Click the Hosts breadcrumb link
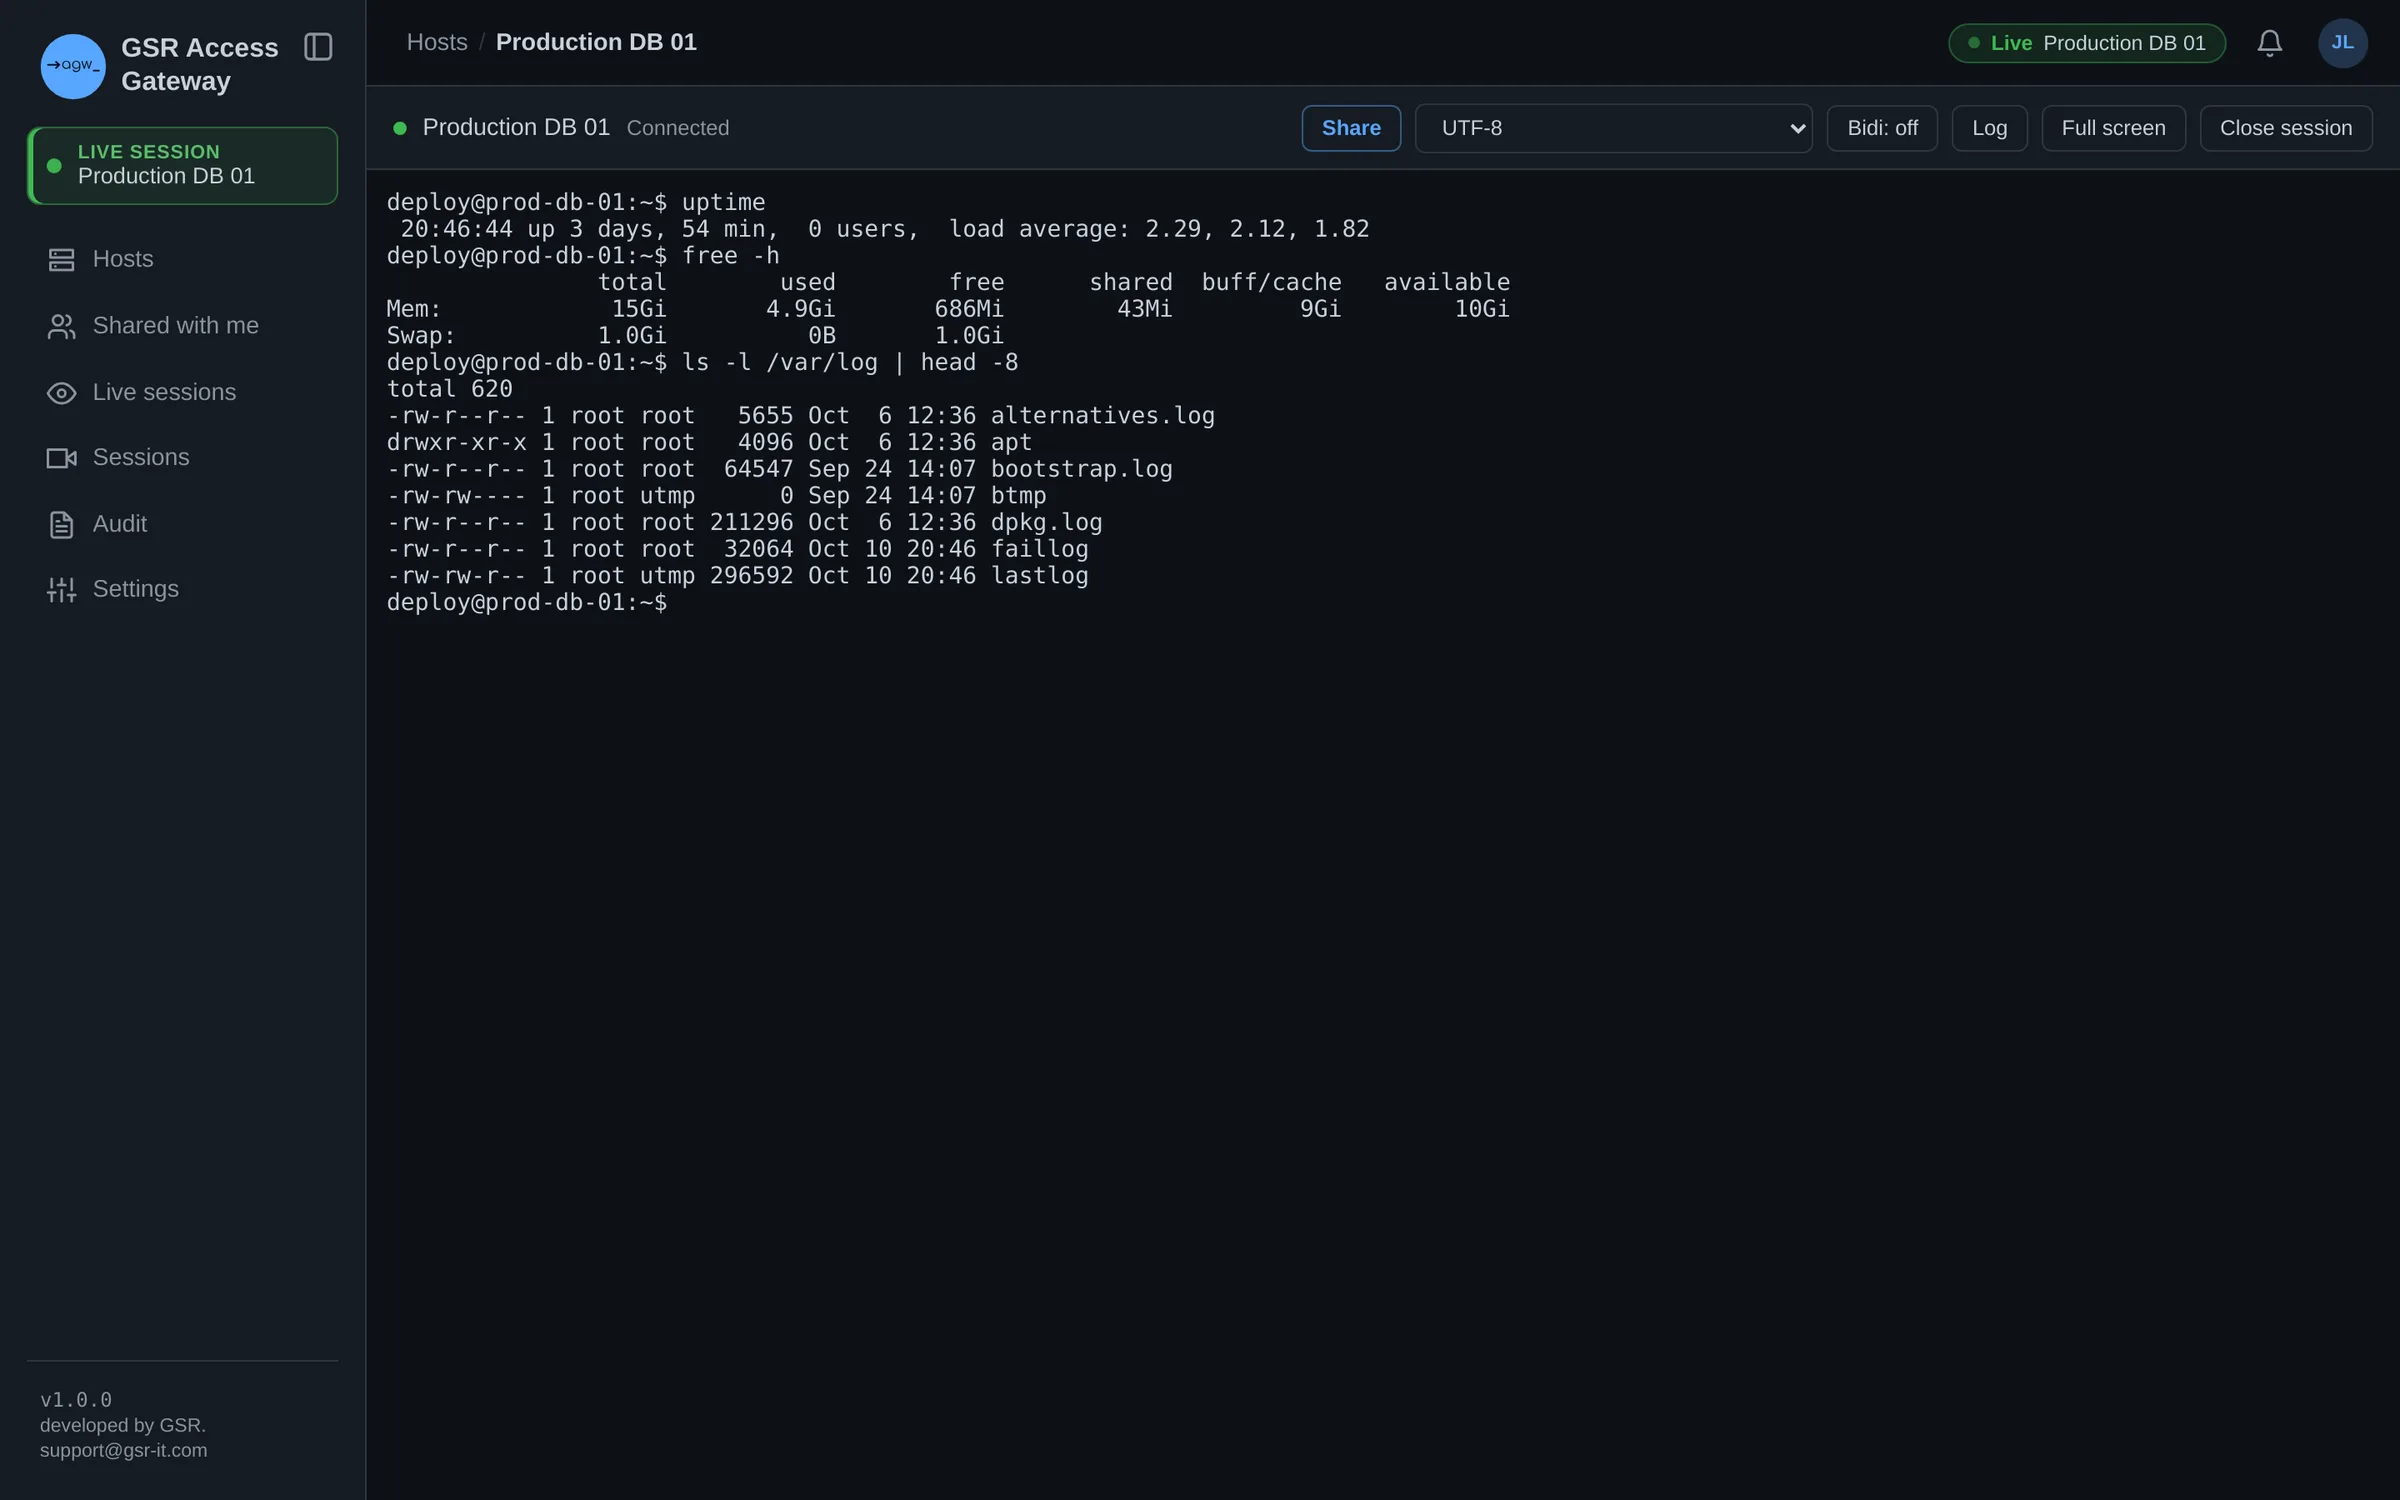Image resolution: width=2400 pixels, height=1500 pixels. [437, 42]
